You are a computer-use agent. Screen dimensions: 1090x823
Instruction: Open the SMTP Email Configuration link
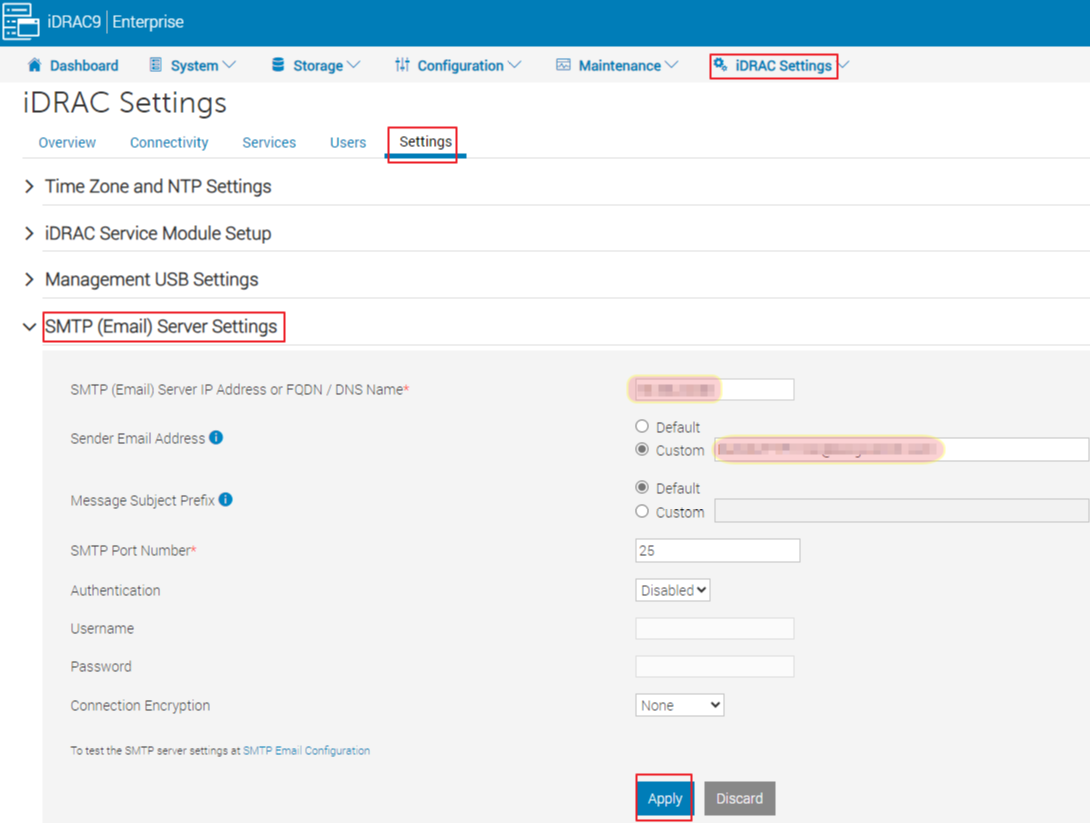tap(307, 751)
